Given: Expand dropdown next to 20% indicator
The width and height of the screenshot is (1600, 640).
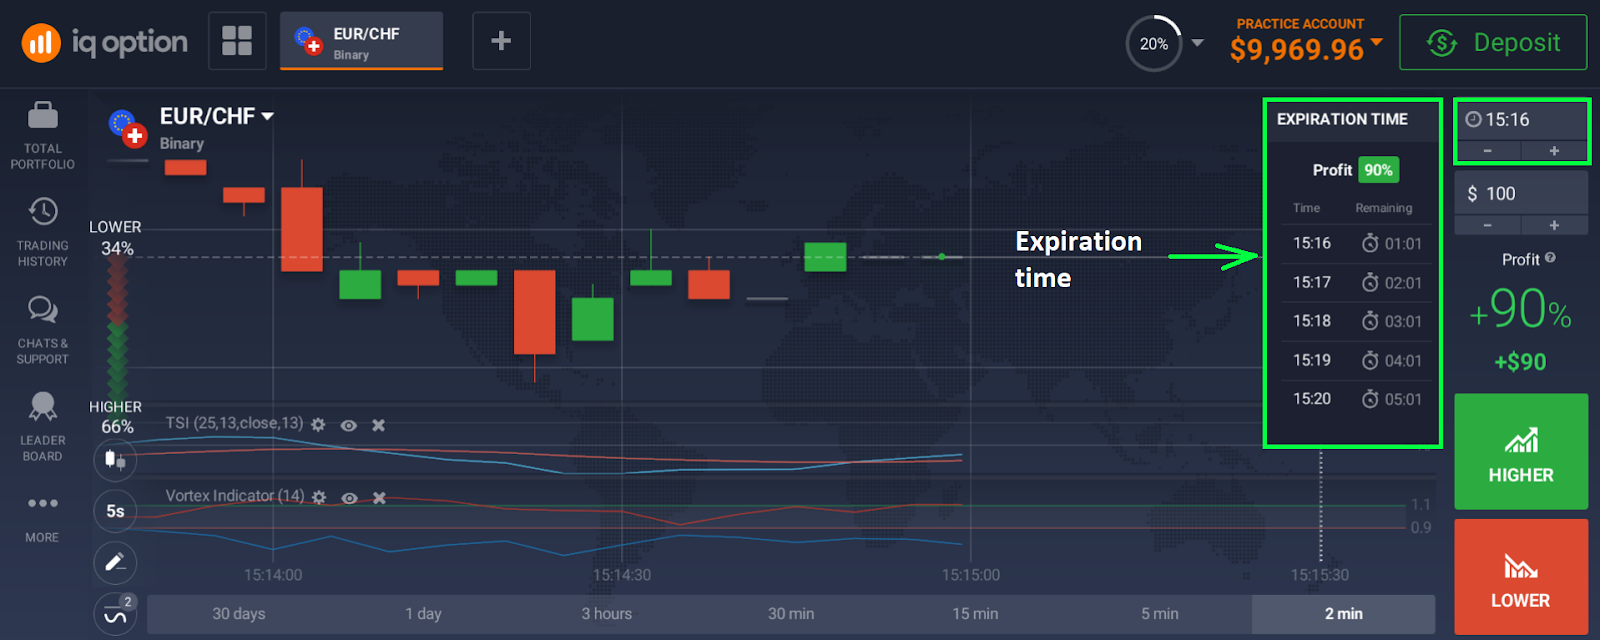Looking at the screenshot, I should (x=1198, y=43).
